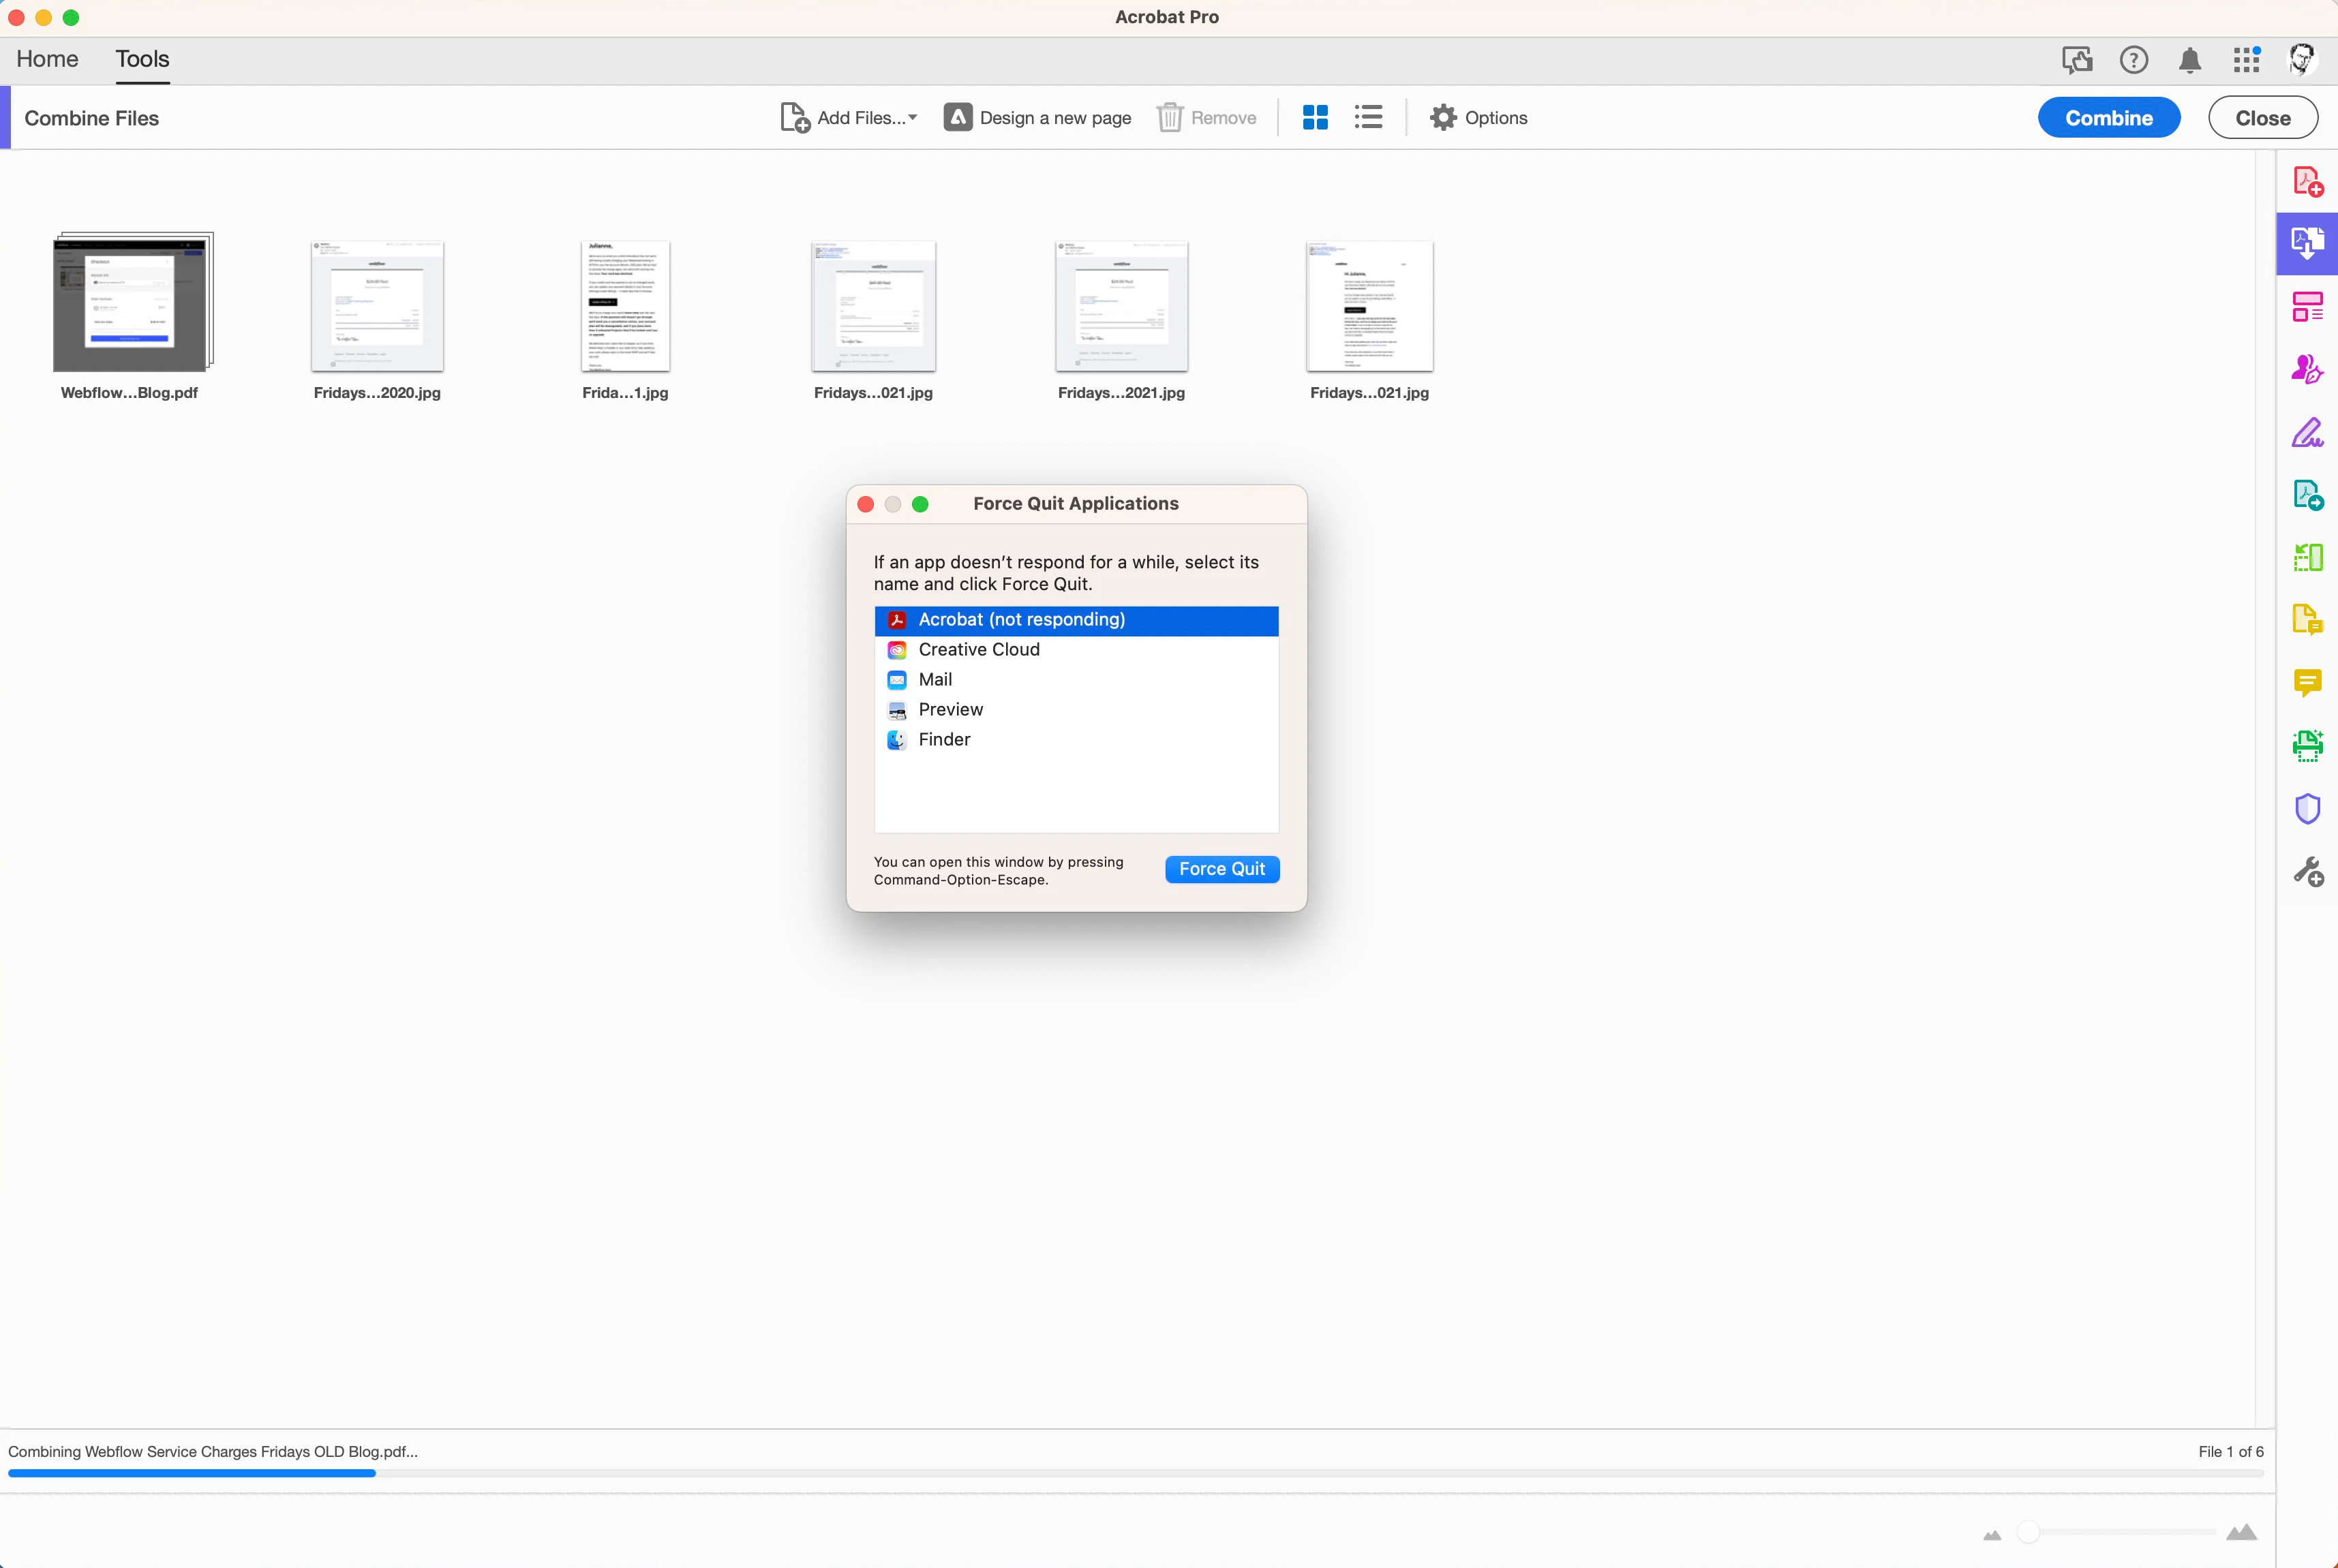Click the notifications bell icon
This screenshot has width=2338, height=1568.
click(x=2189, y=60)
